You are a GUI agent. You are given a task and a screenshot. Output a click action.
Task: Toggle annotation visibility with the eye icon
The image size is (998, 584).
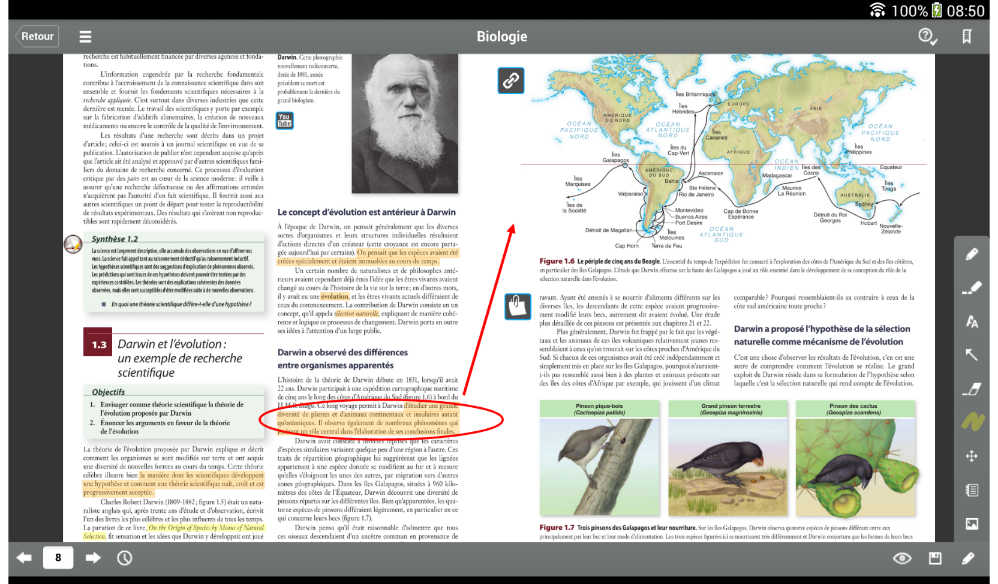tap(902, 559)
